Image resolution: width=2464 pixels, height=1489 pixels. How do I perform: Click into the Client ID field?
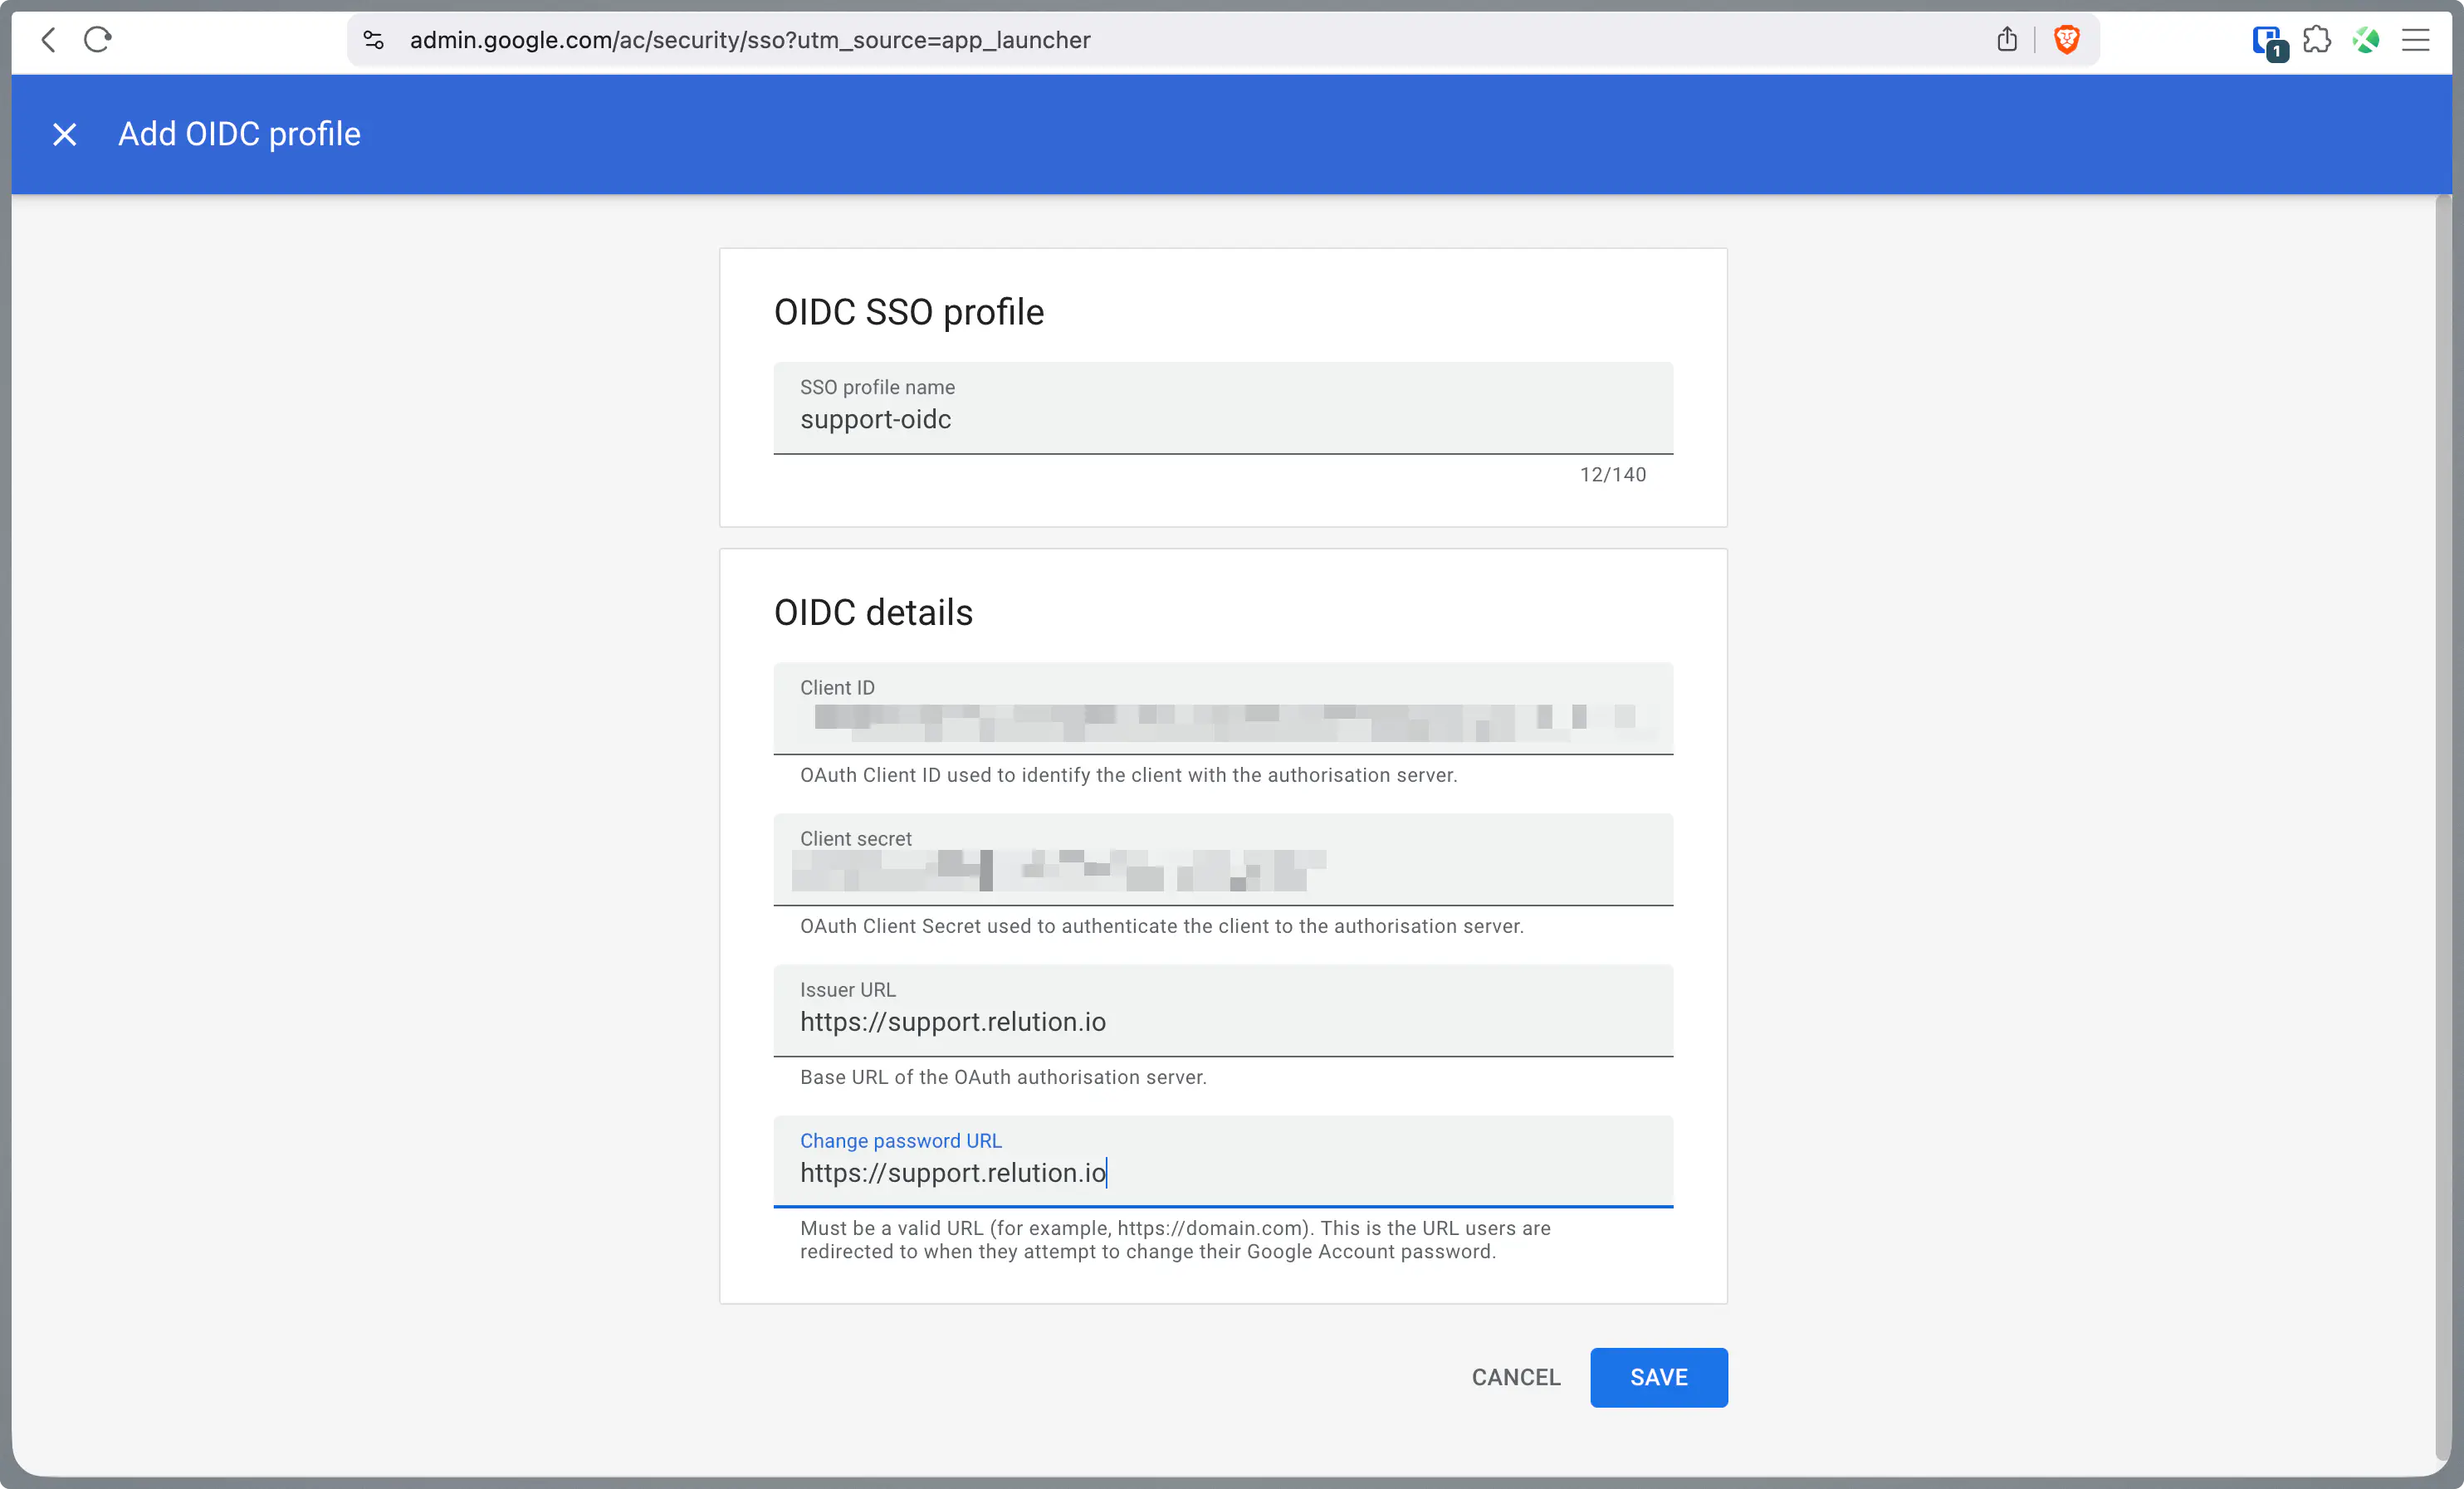coord(1222,717)
